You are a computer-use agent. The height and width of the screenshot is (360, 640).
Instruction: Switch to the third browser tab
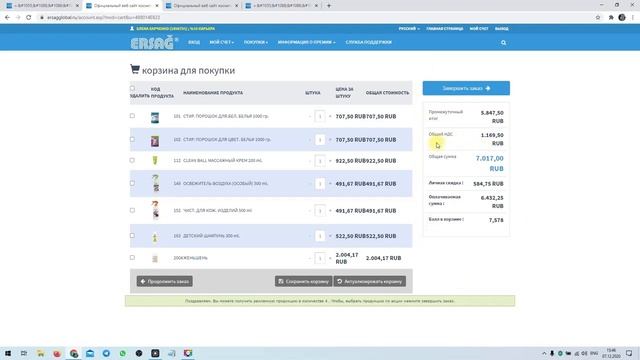pyautogui.click(x=202, y=6)
